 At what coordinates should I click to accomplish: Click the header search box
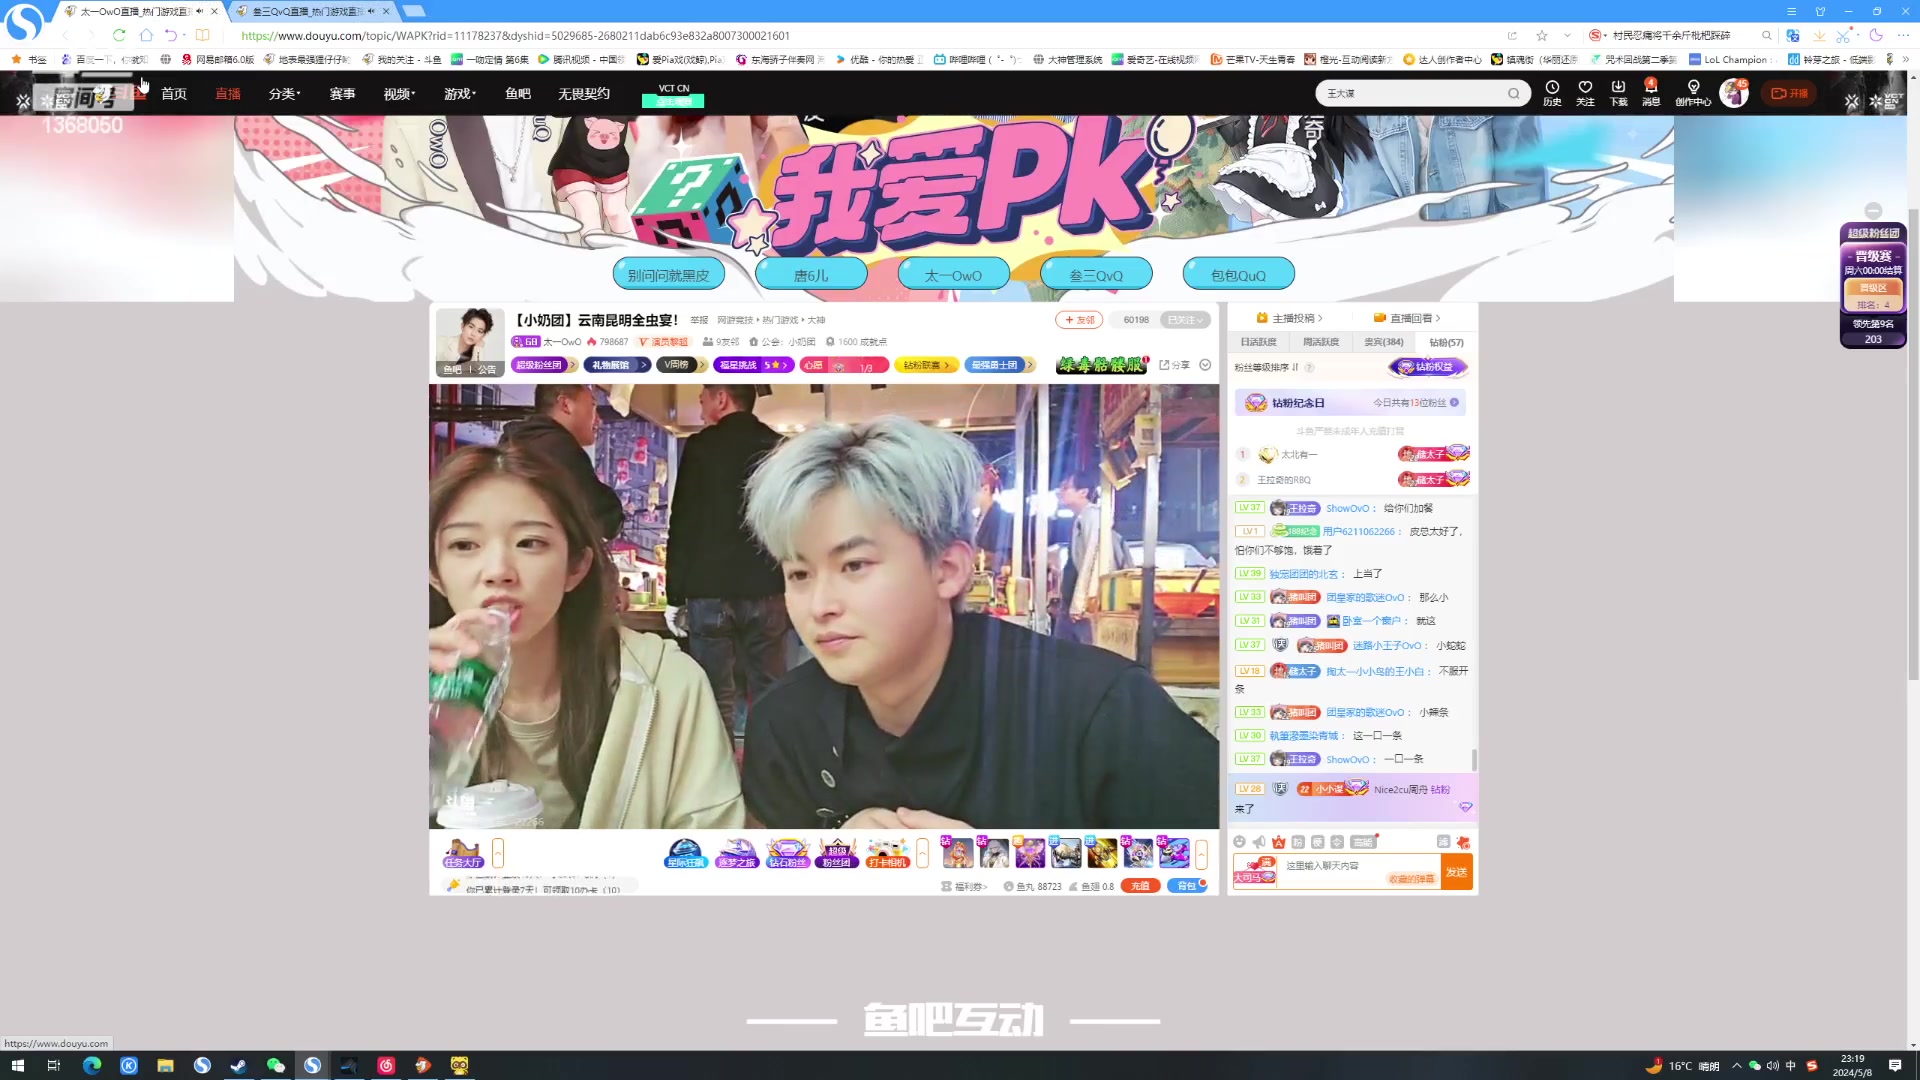(1422, 94)
